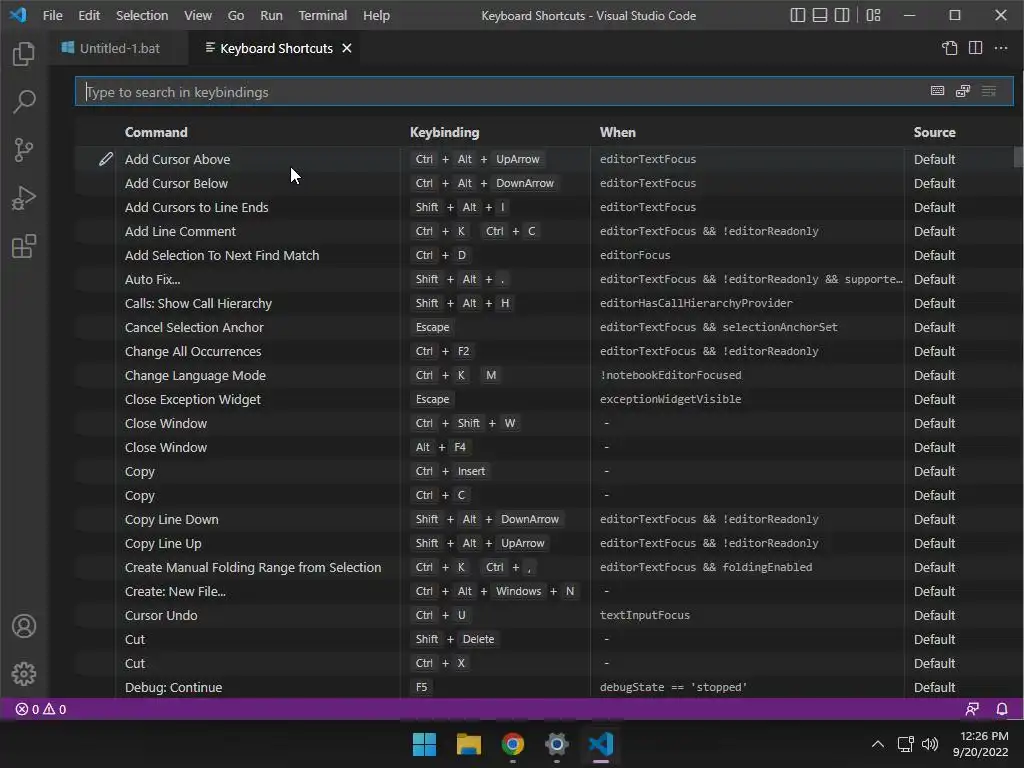This screenshot has width=1024, height=768.
Task: Open Source Control view
Action: point(24,150)
